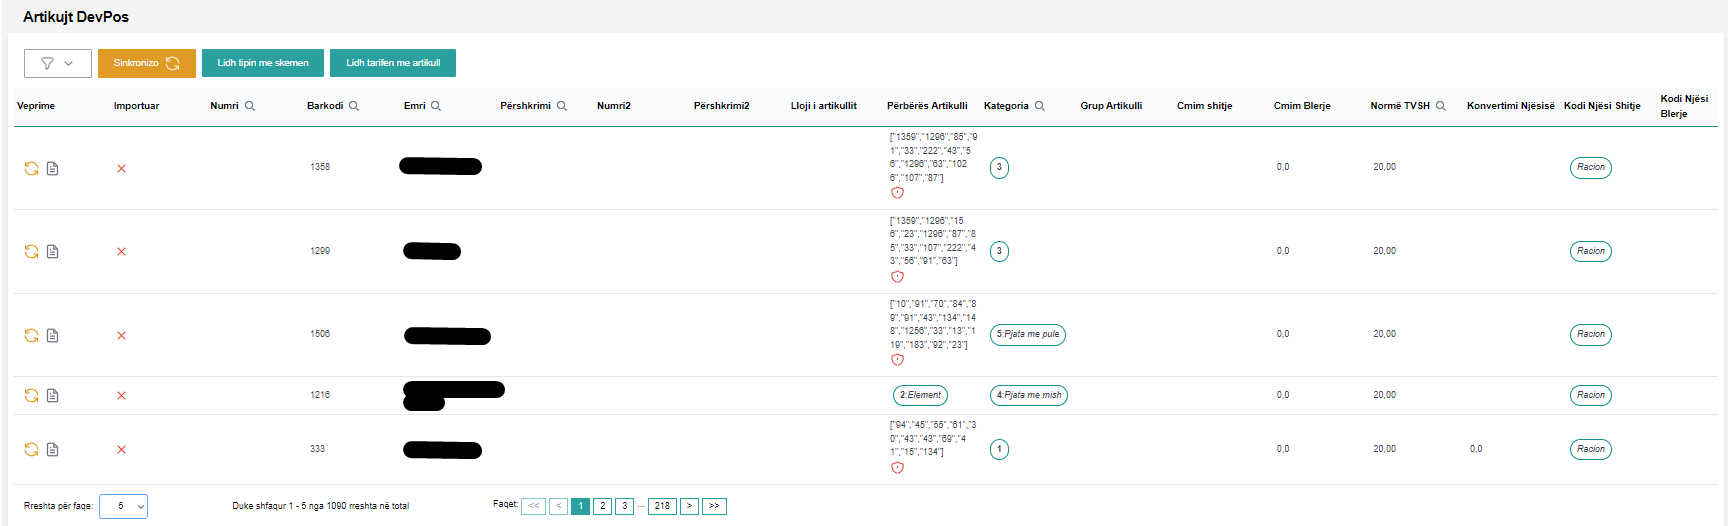The width and height of the screenshot is (1728, 526).
Task: Click the 2:Element tag in row 1216
Action: [920, 396]
